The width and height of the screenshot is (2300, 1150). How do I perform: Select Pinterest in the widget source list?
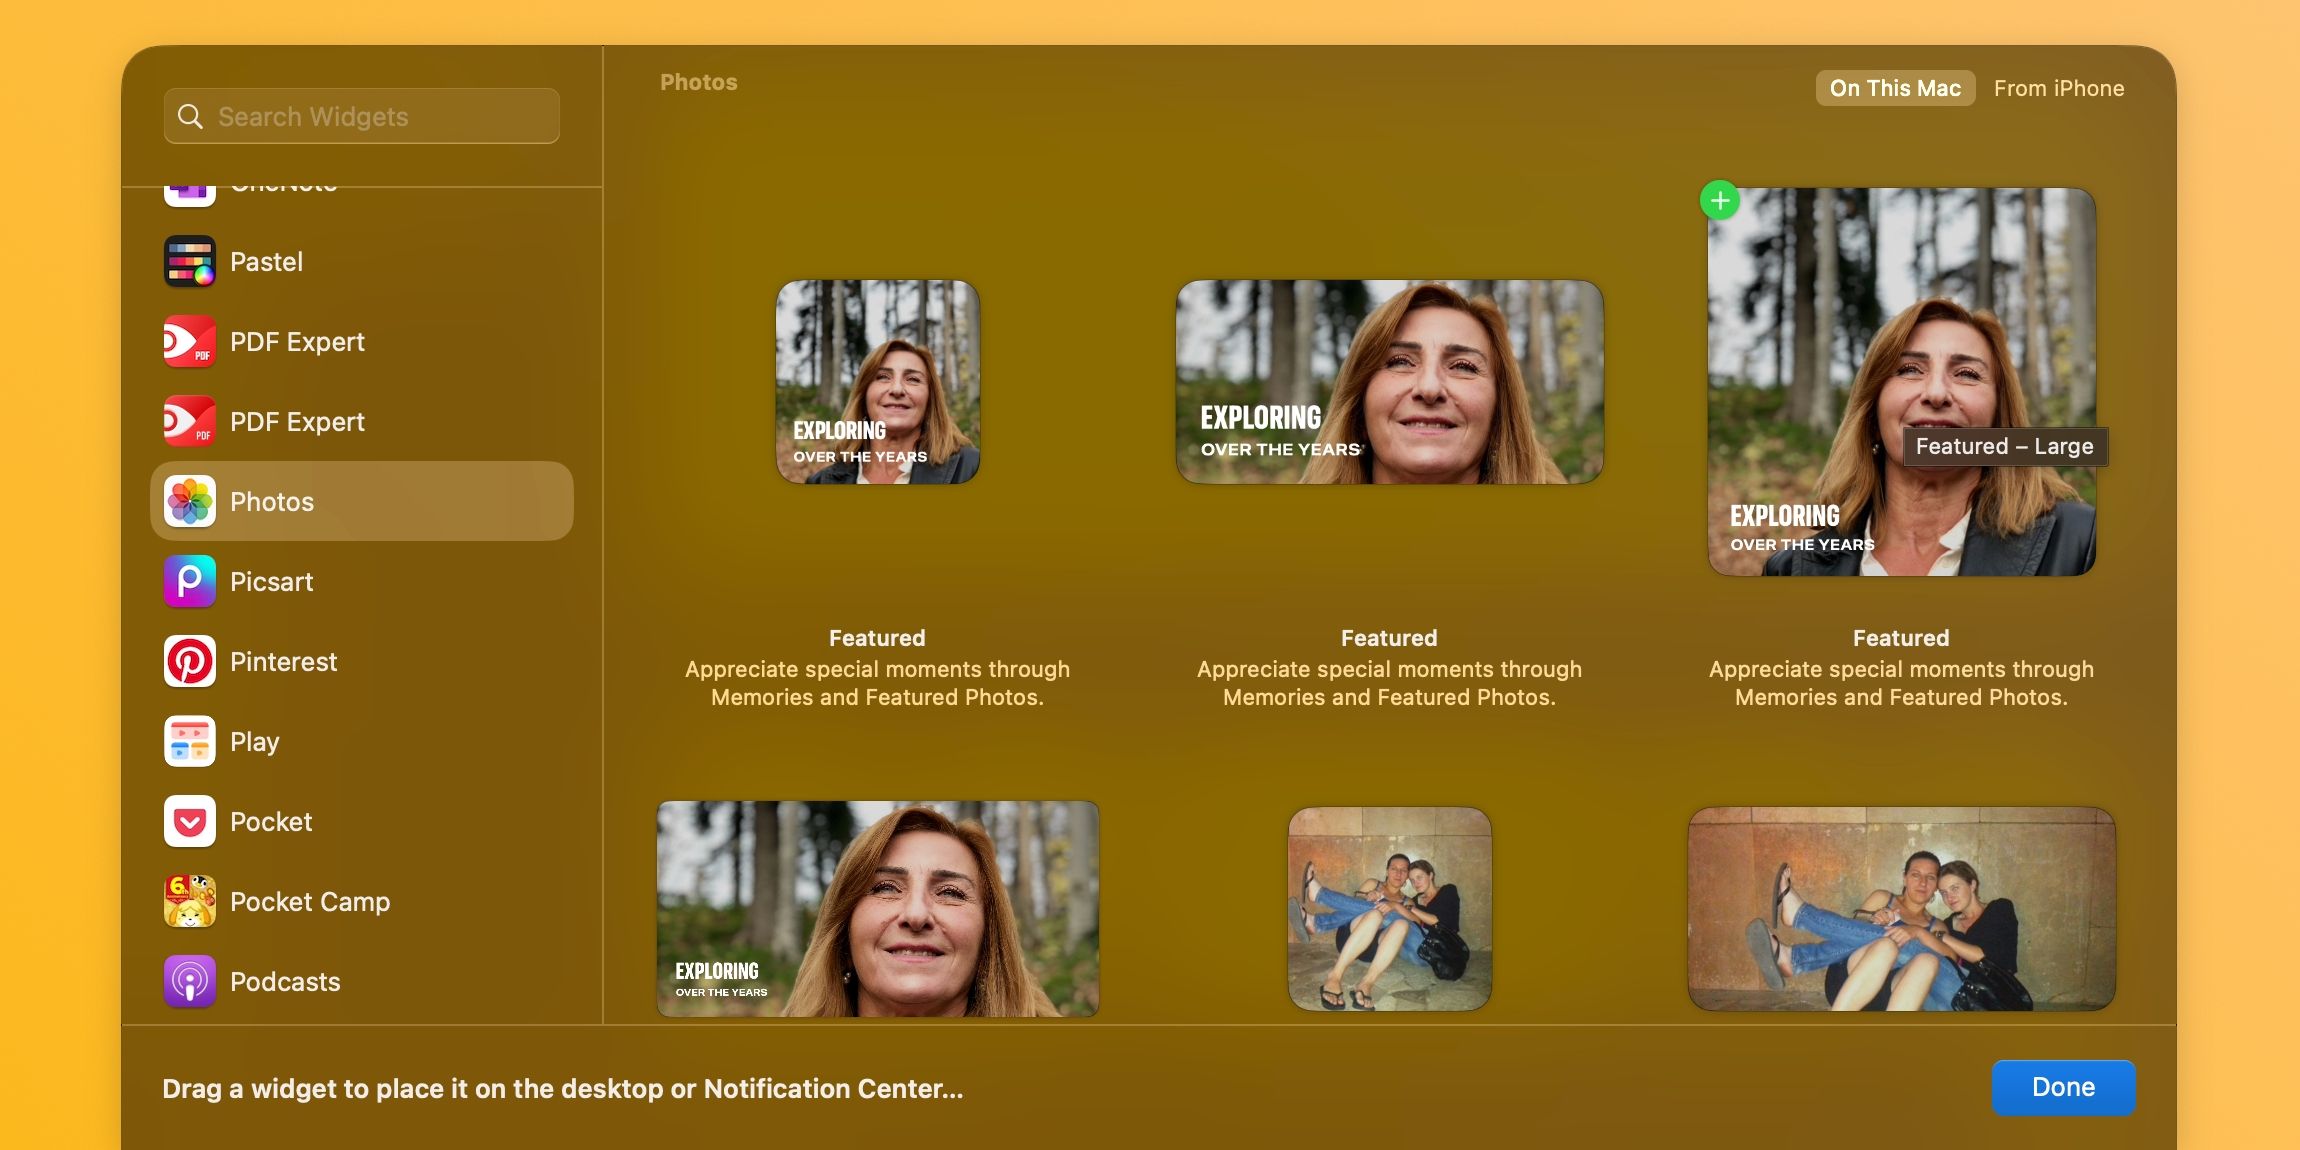tap(284, 660)
